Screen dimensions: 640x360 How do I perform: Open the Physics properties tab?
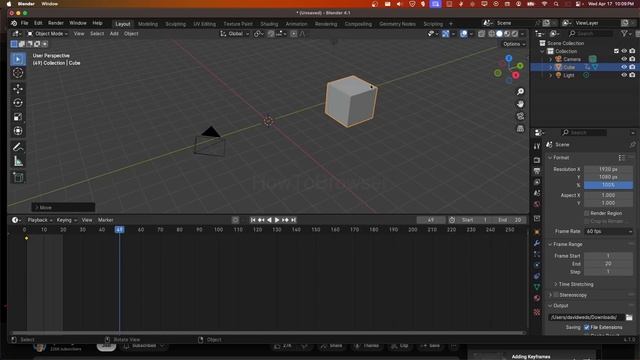click(x=537, y=265)
